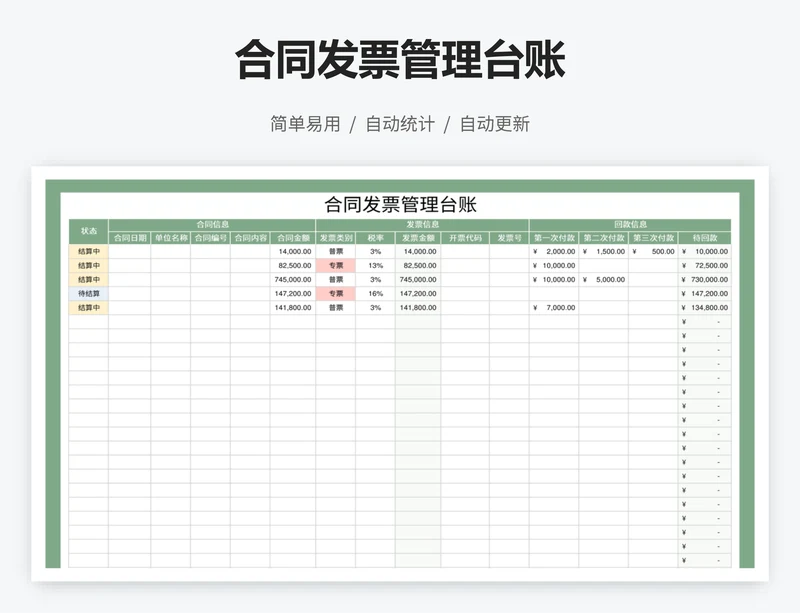Click the 第三次付款 column header
The height and width of the screenshot is (613, 800).
654,238
